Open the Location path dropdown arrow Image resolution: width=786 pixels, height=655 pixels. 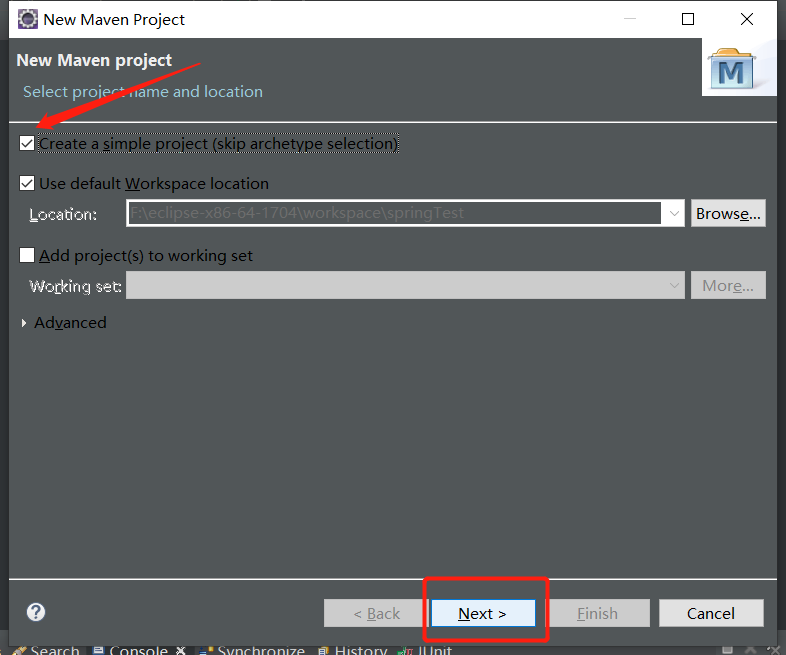674,213
